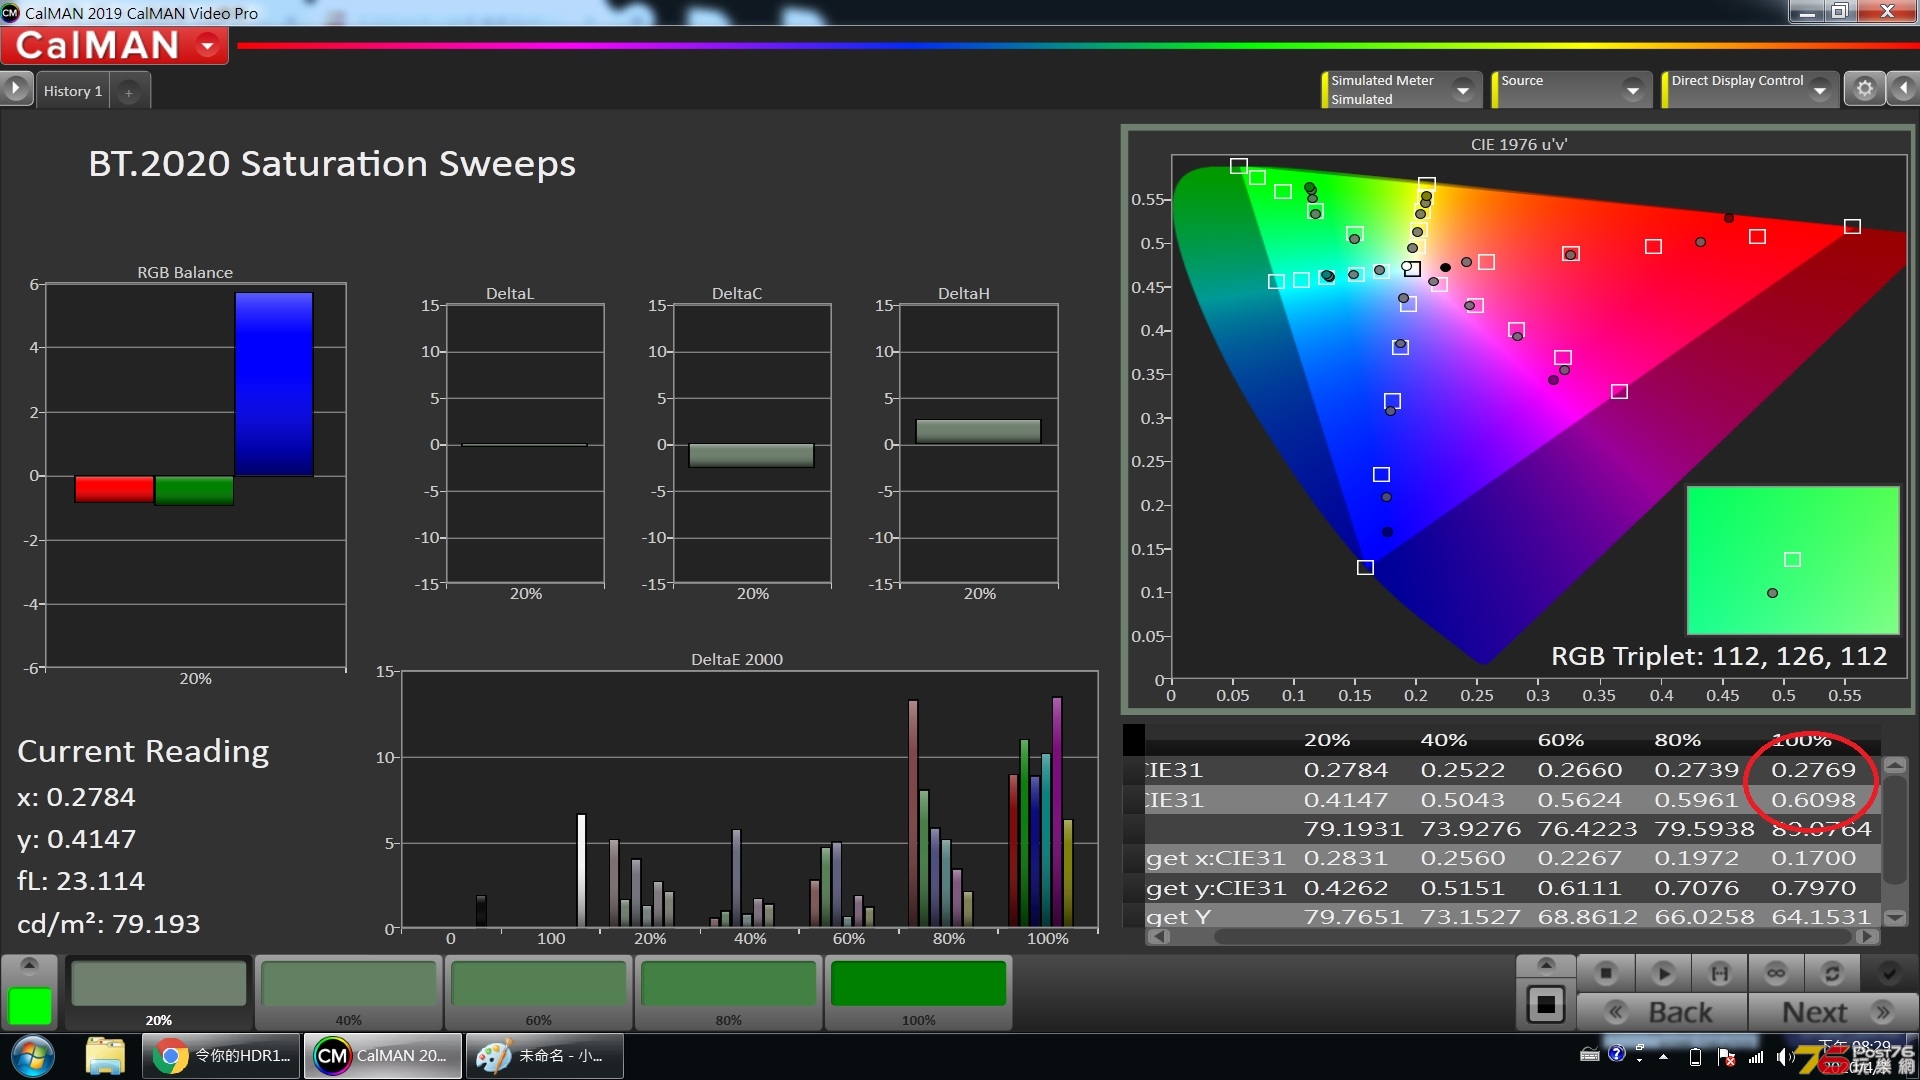Advance workflow with Next button
This screenshot has width=1920, height=1080.
pyautogui.click(x=1834, y=1012)
